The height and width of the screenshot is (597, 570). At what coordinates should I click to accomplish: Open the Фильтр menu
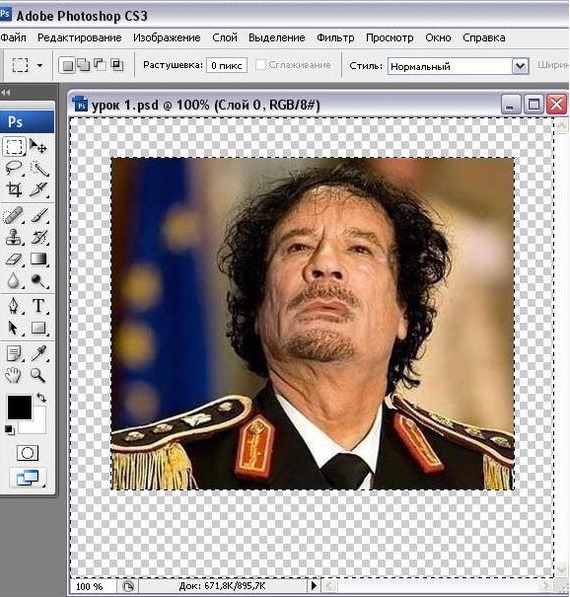[335, 38]
